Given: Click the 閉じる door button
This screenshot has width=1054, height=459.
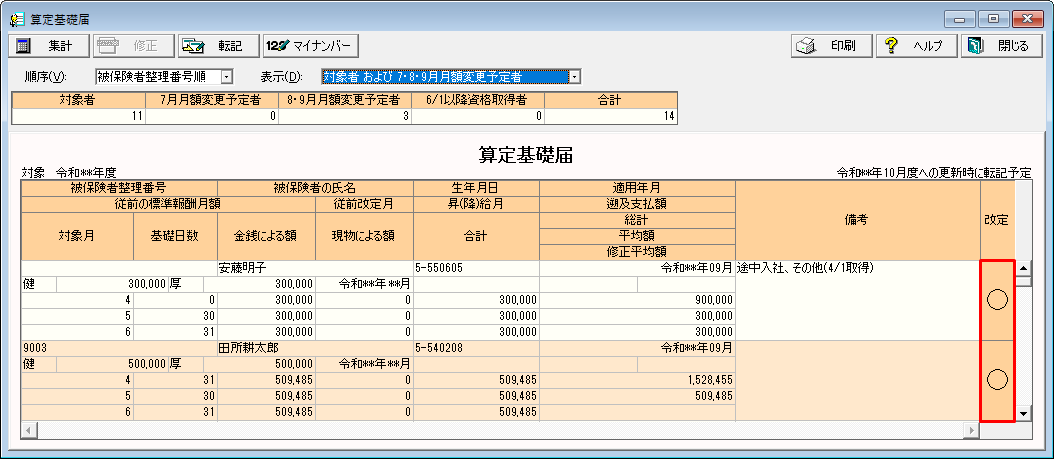Looking at the screenshot, I should tap(999, 46).
